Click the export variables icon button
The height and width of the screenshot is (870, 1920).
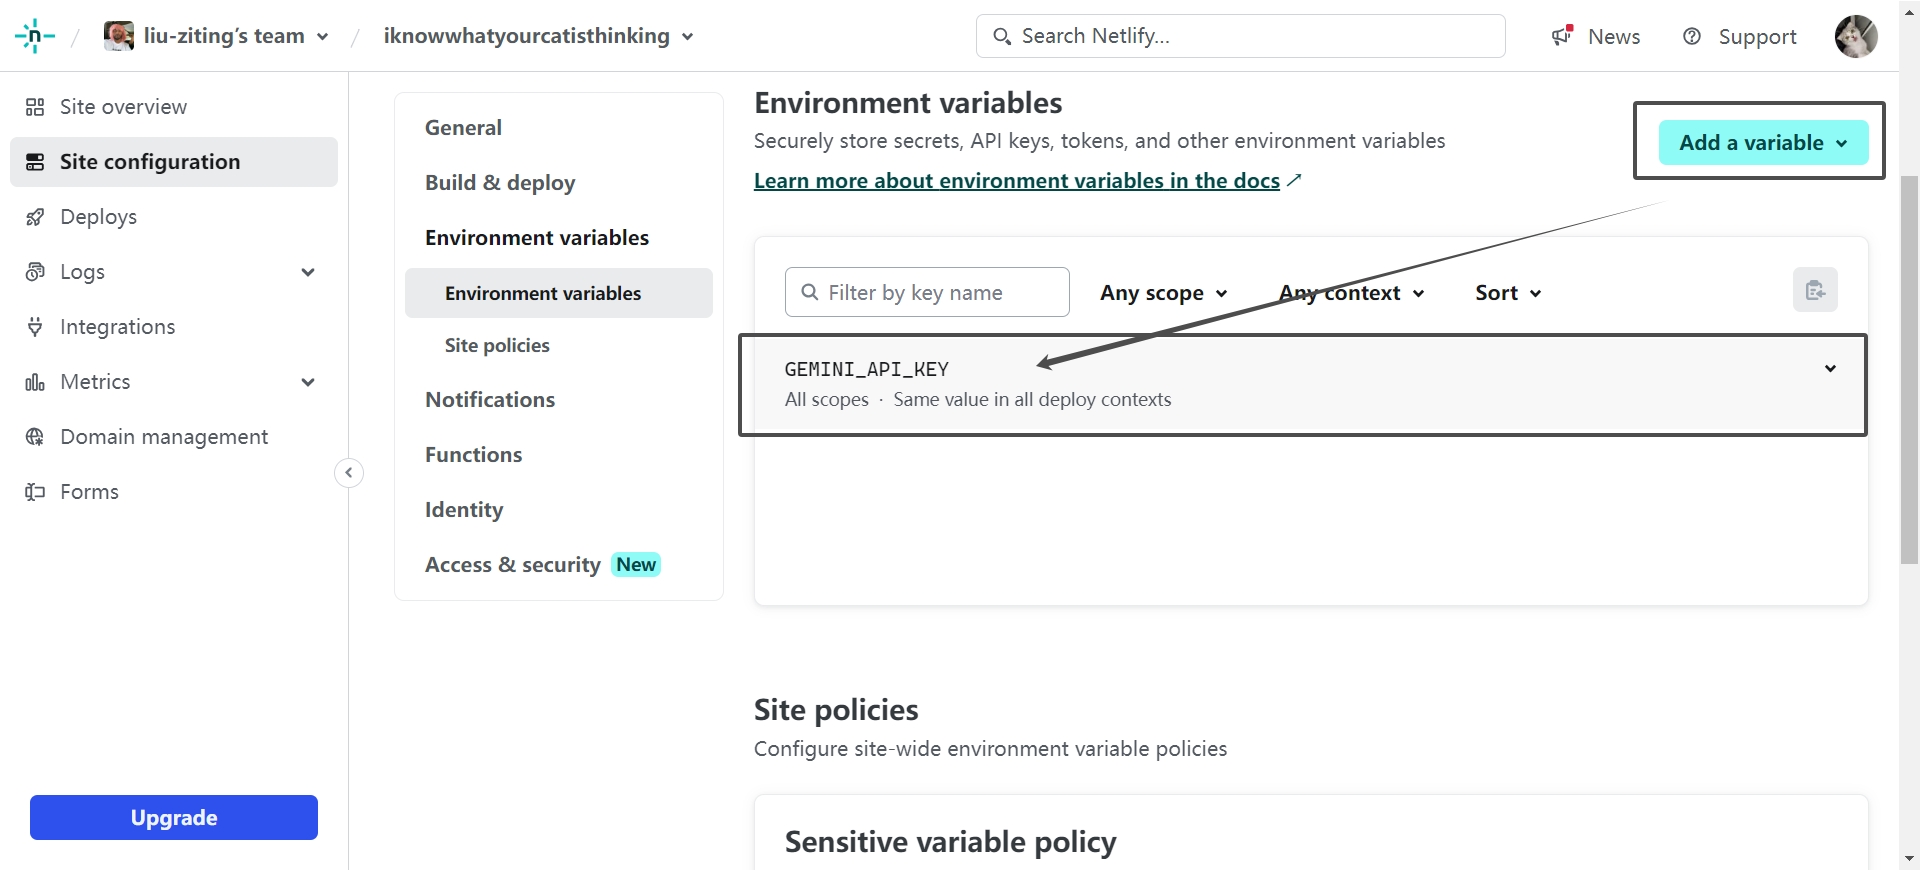pos(1815,291)
